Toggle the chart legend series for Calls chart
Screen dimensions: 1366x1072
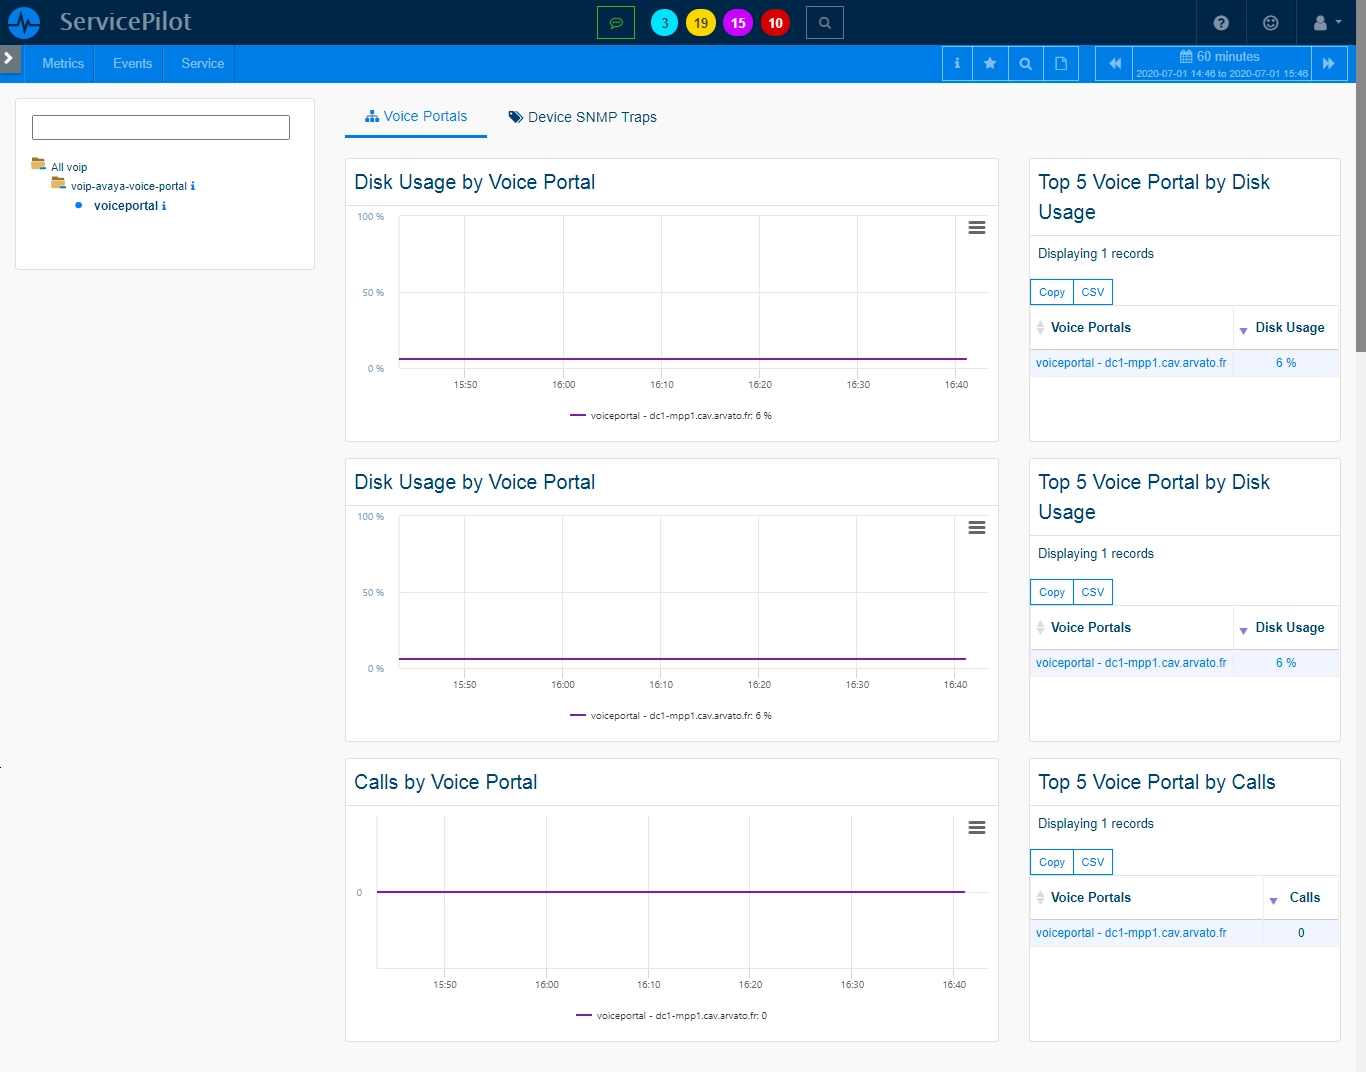pos(672,1015)
